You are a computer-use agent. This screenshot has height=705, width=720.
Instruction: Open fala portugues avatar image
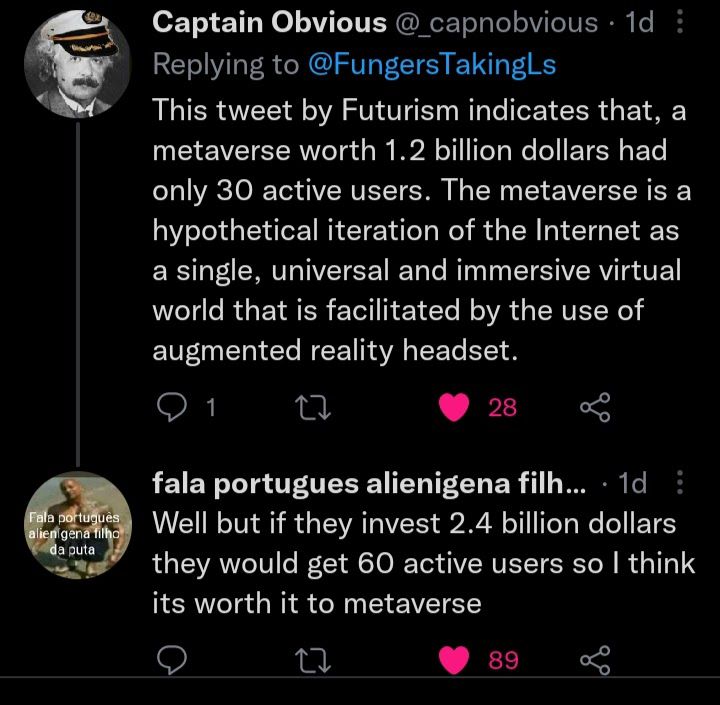coord(76,525)
